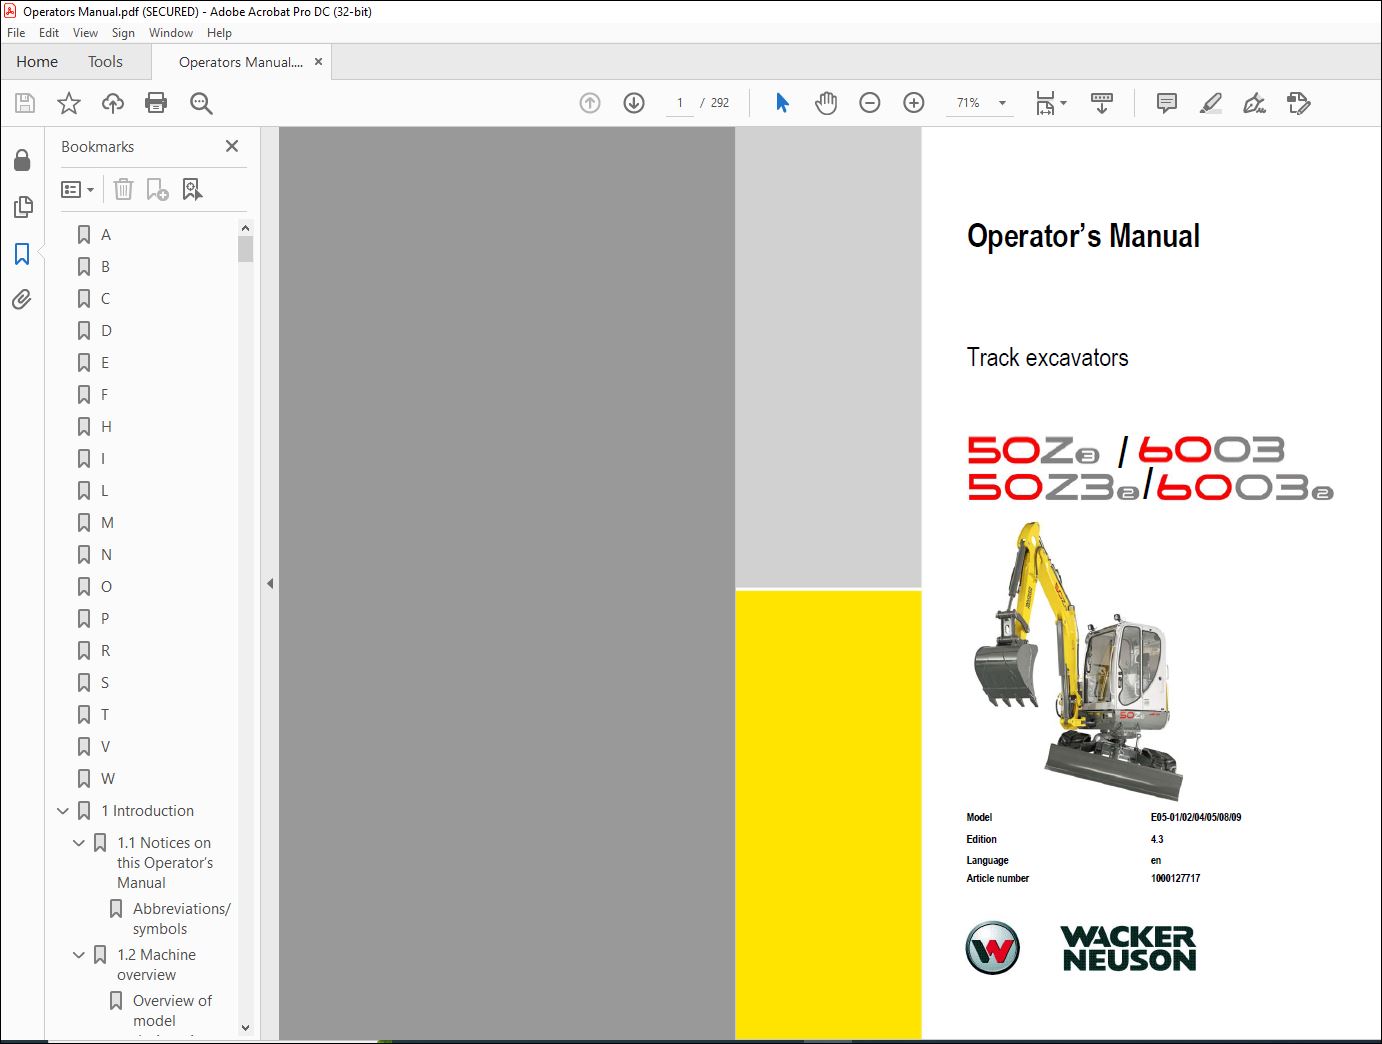Switch to the Tools tab
Screen dimensions: 1382x1044
105,62
